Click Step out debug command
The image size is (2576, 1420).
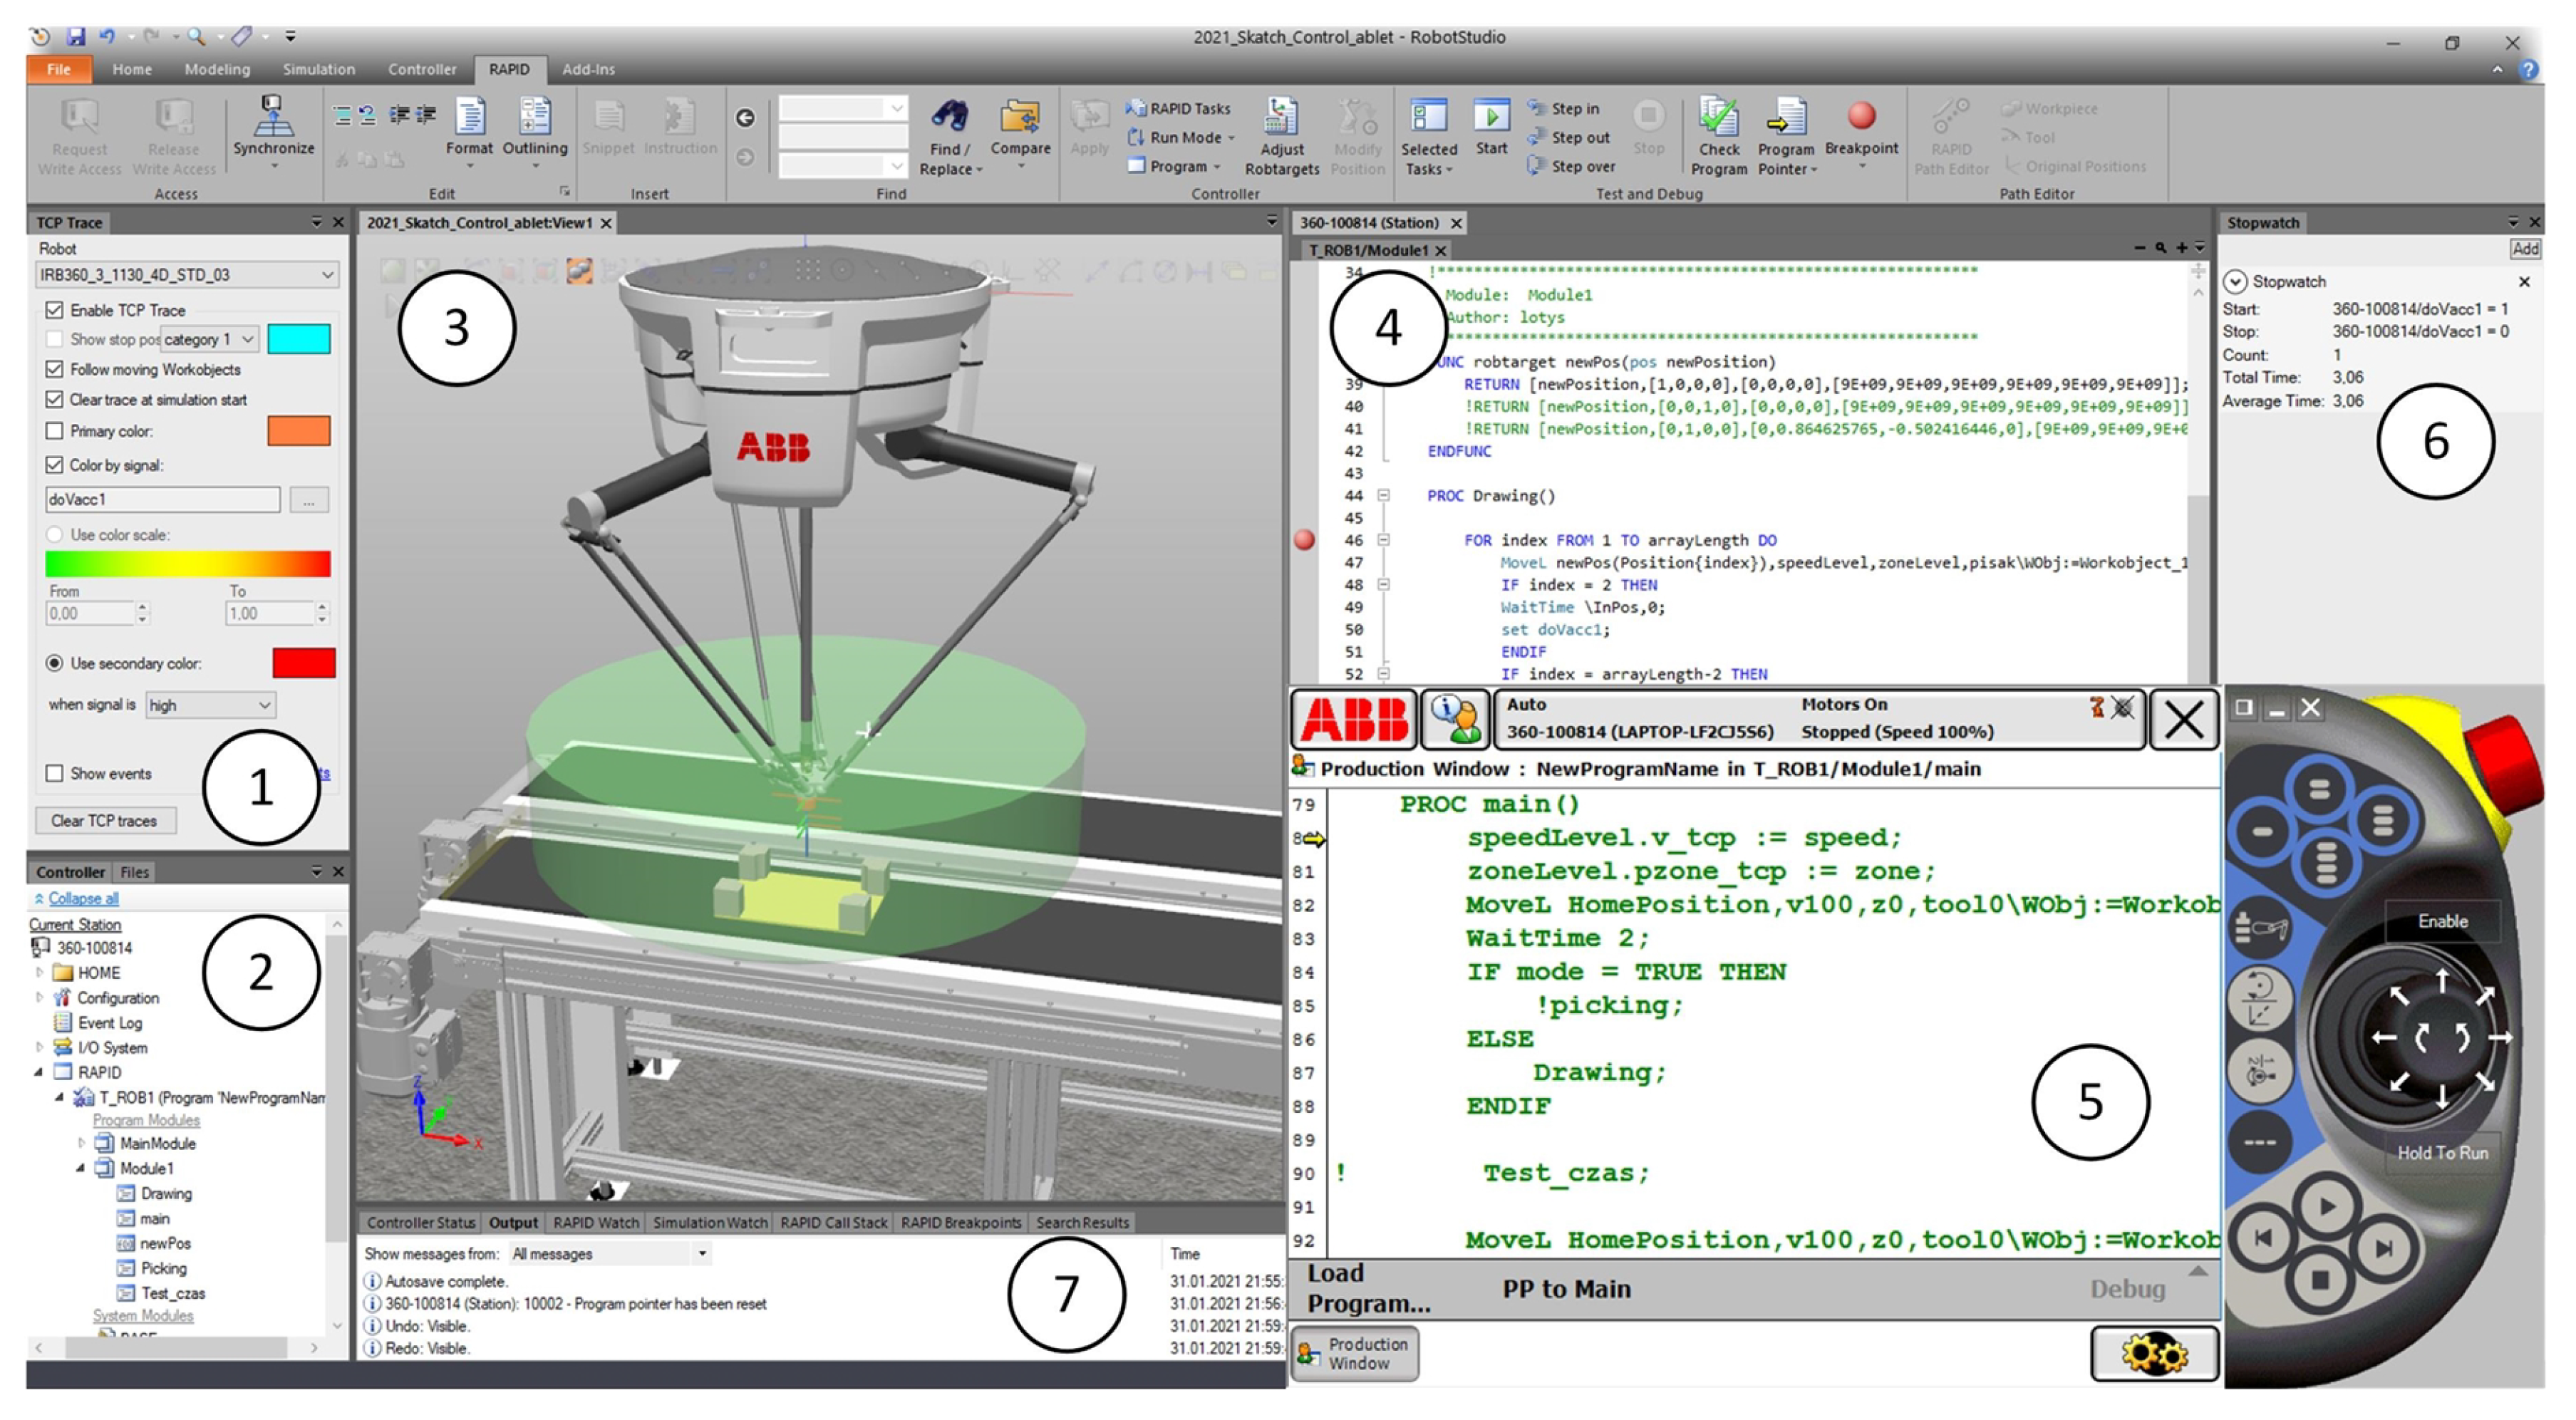[1569, 137]
